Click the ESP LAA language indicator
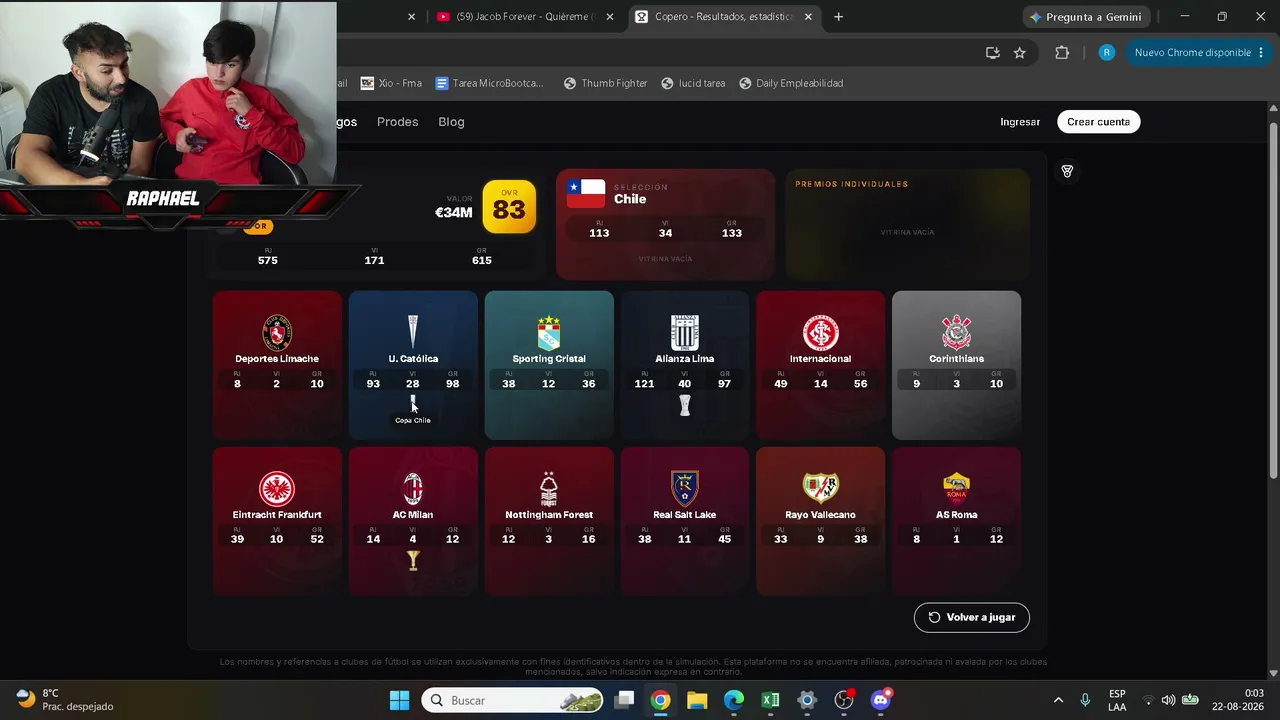The image size is (1280, 720). coord(1117,700)
